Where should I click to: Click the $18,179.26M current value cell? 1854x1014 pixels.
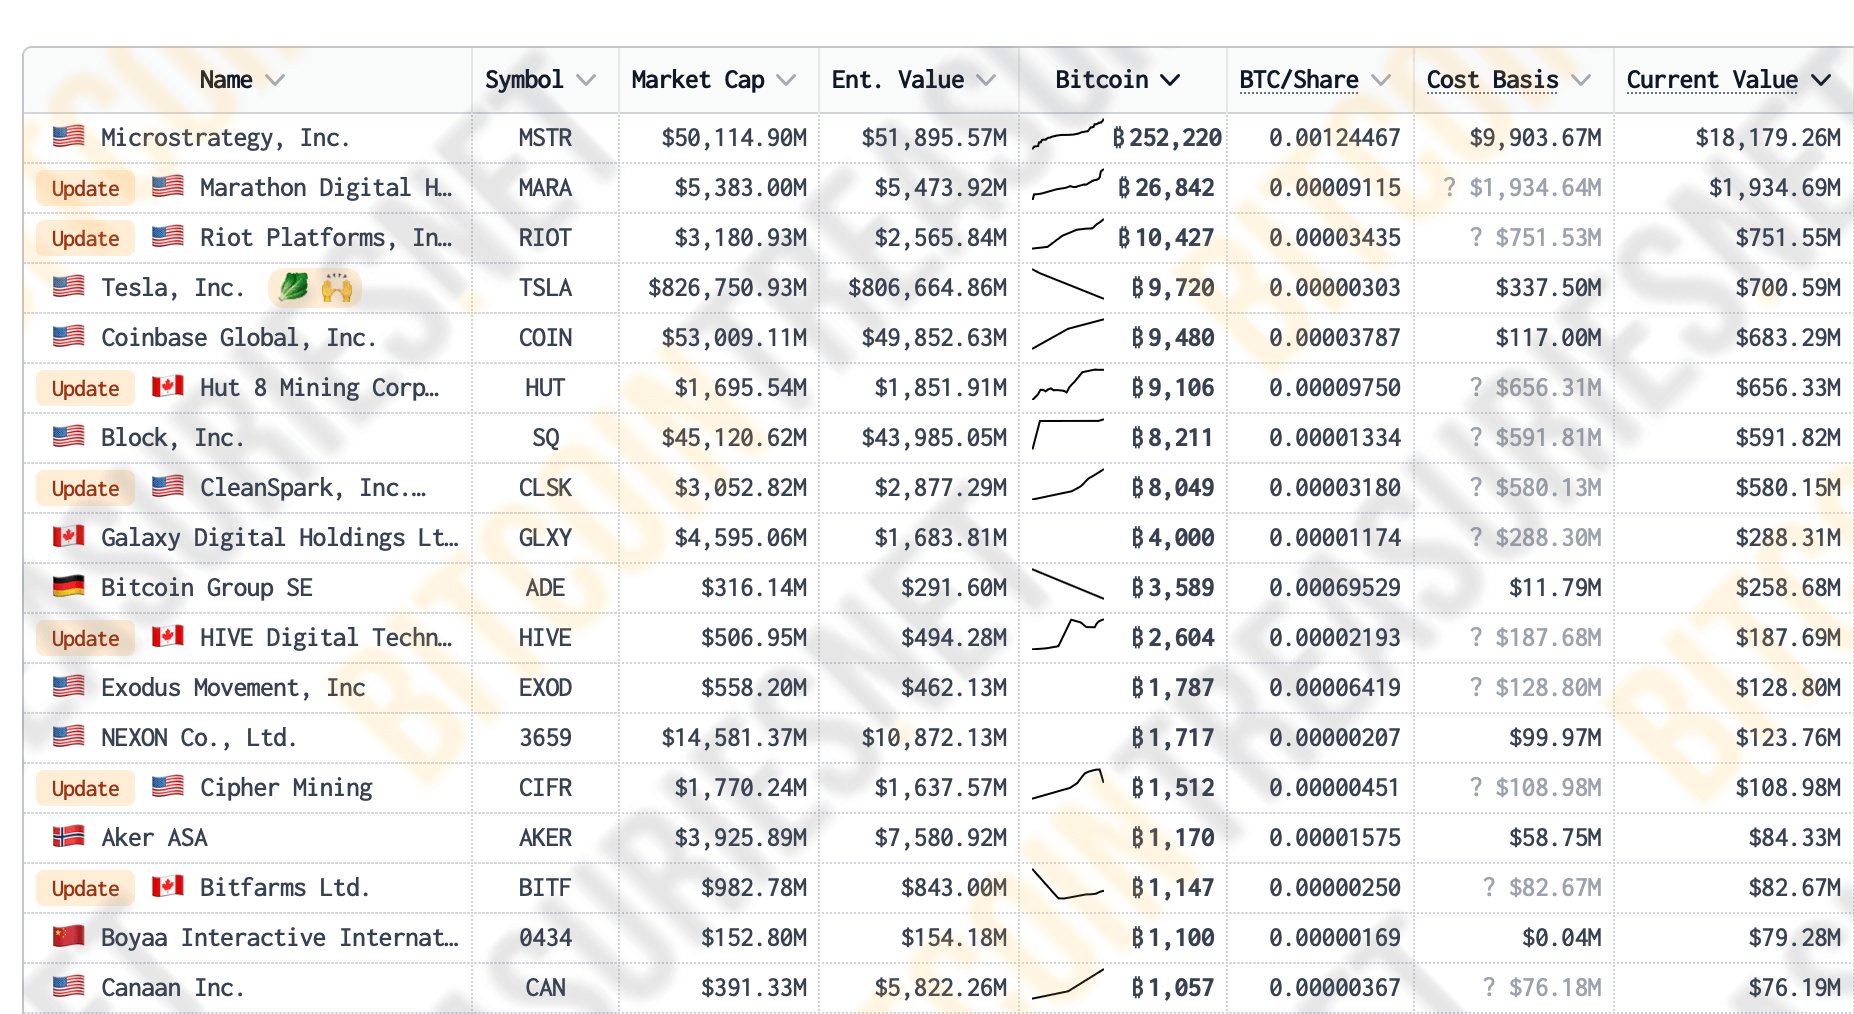(x=1768, y=138)
